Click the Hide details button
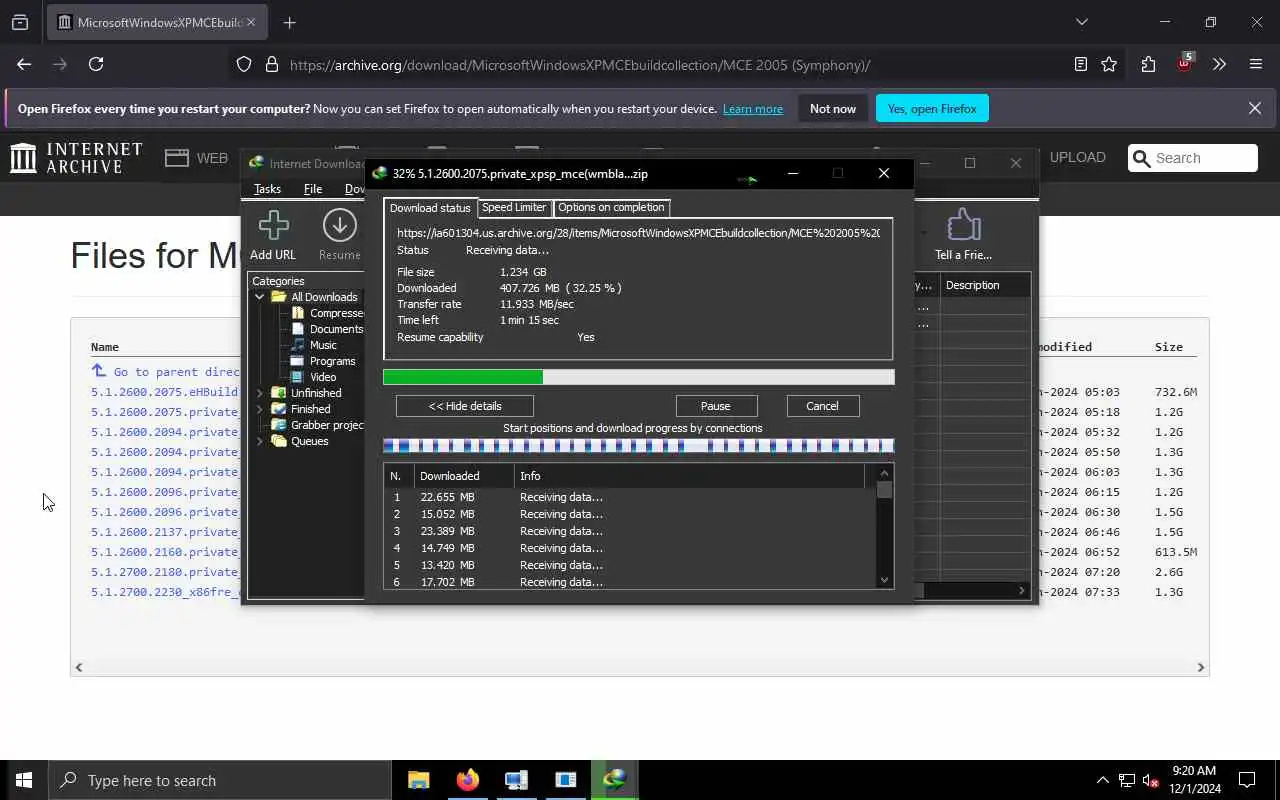Screen dimensions: 1280x800 pos(465,406)
